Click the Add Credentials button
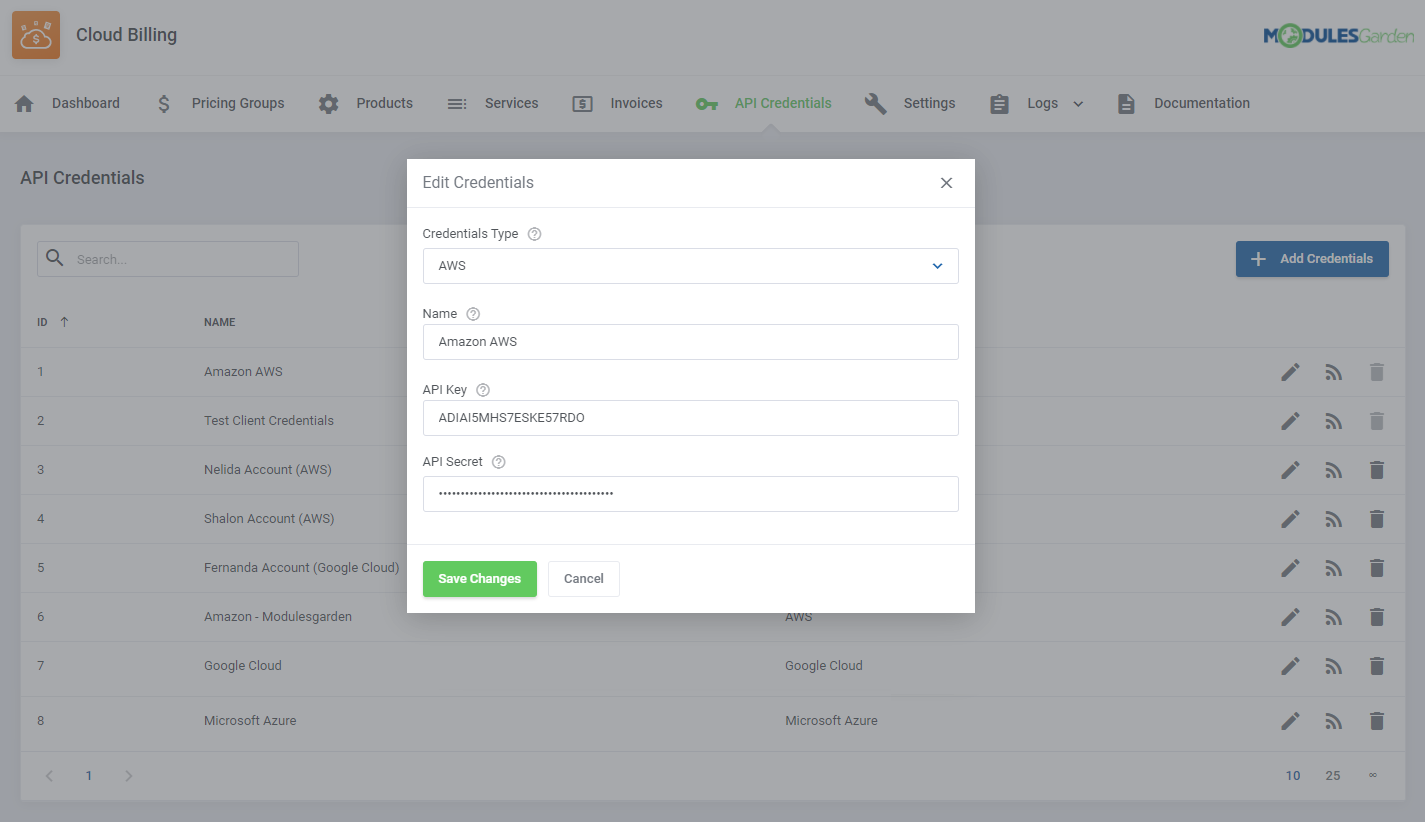The width and height of the screenshot is (1425, 822). click(x=1311, y=259)
